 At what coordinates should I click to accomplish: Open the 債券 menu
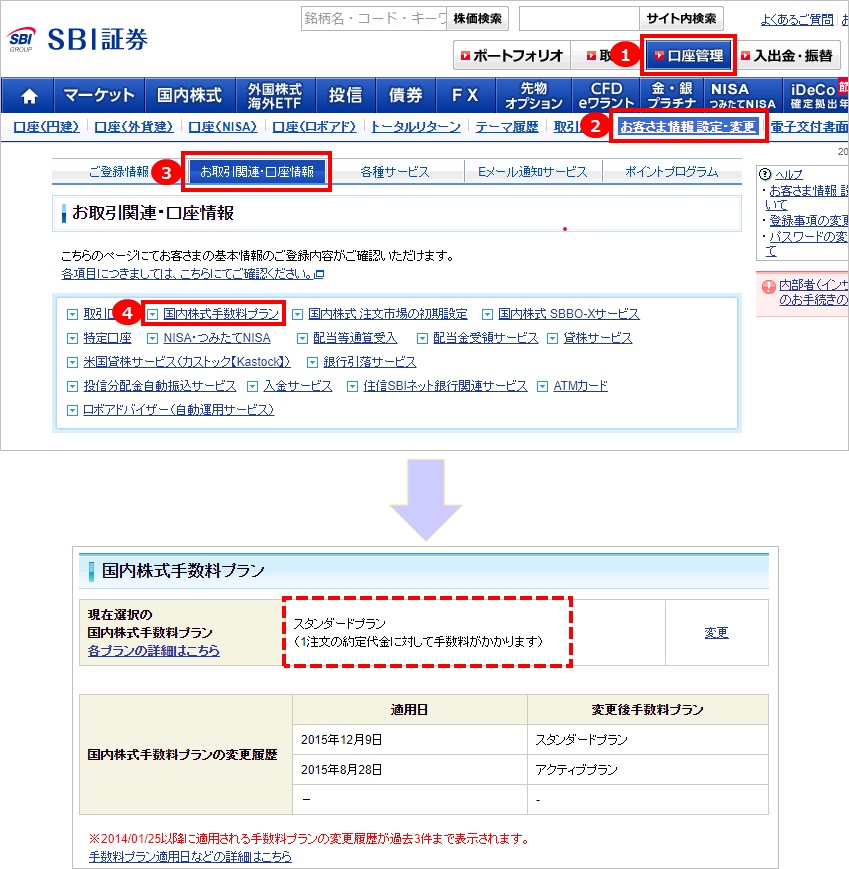point(406,95)
